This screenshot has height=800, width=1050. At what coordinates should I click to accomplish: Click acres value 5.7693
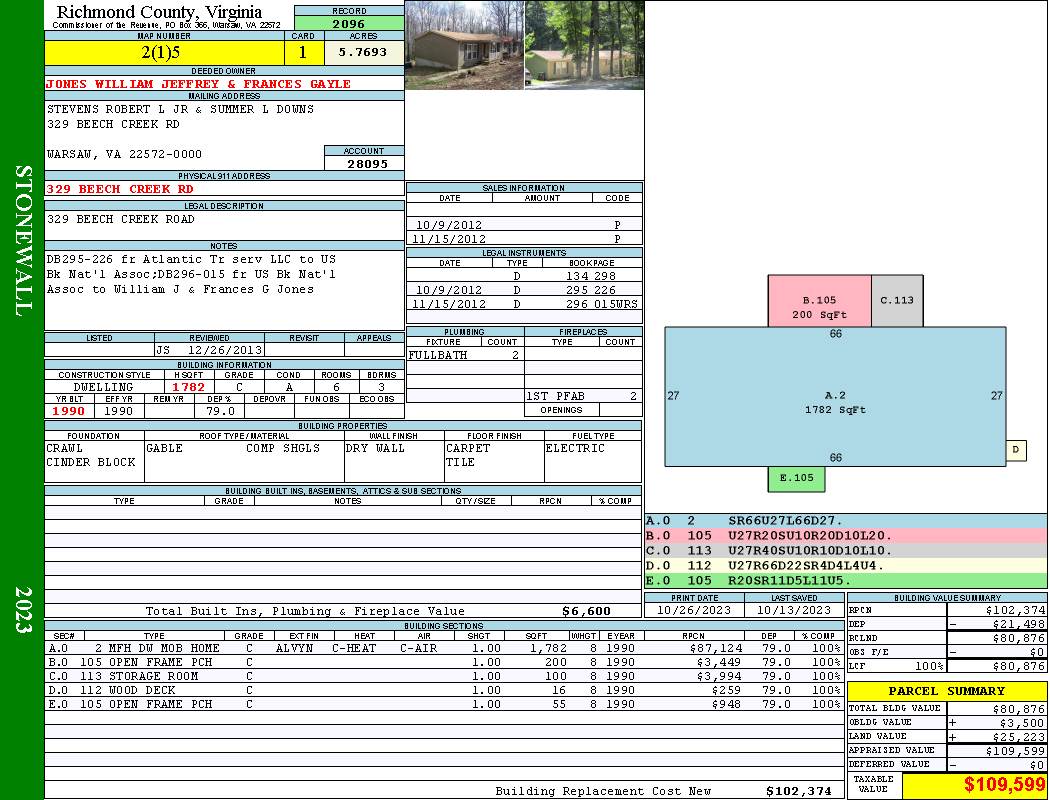[363, 52]
